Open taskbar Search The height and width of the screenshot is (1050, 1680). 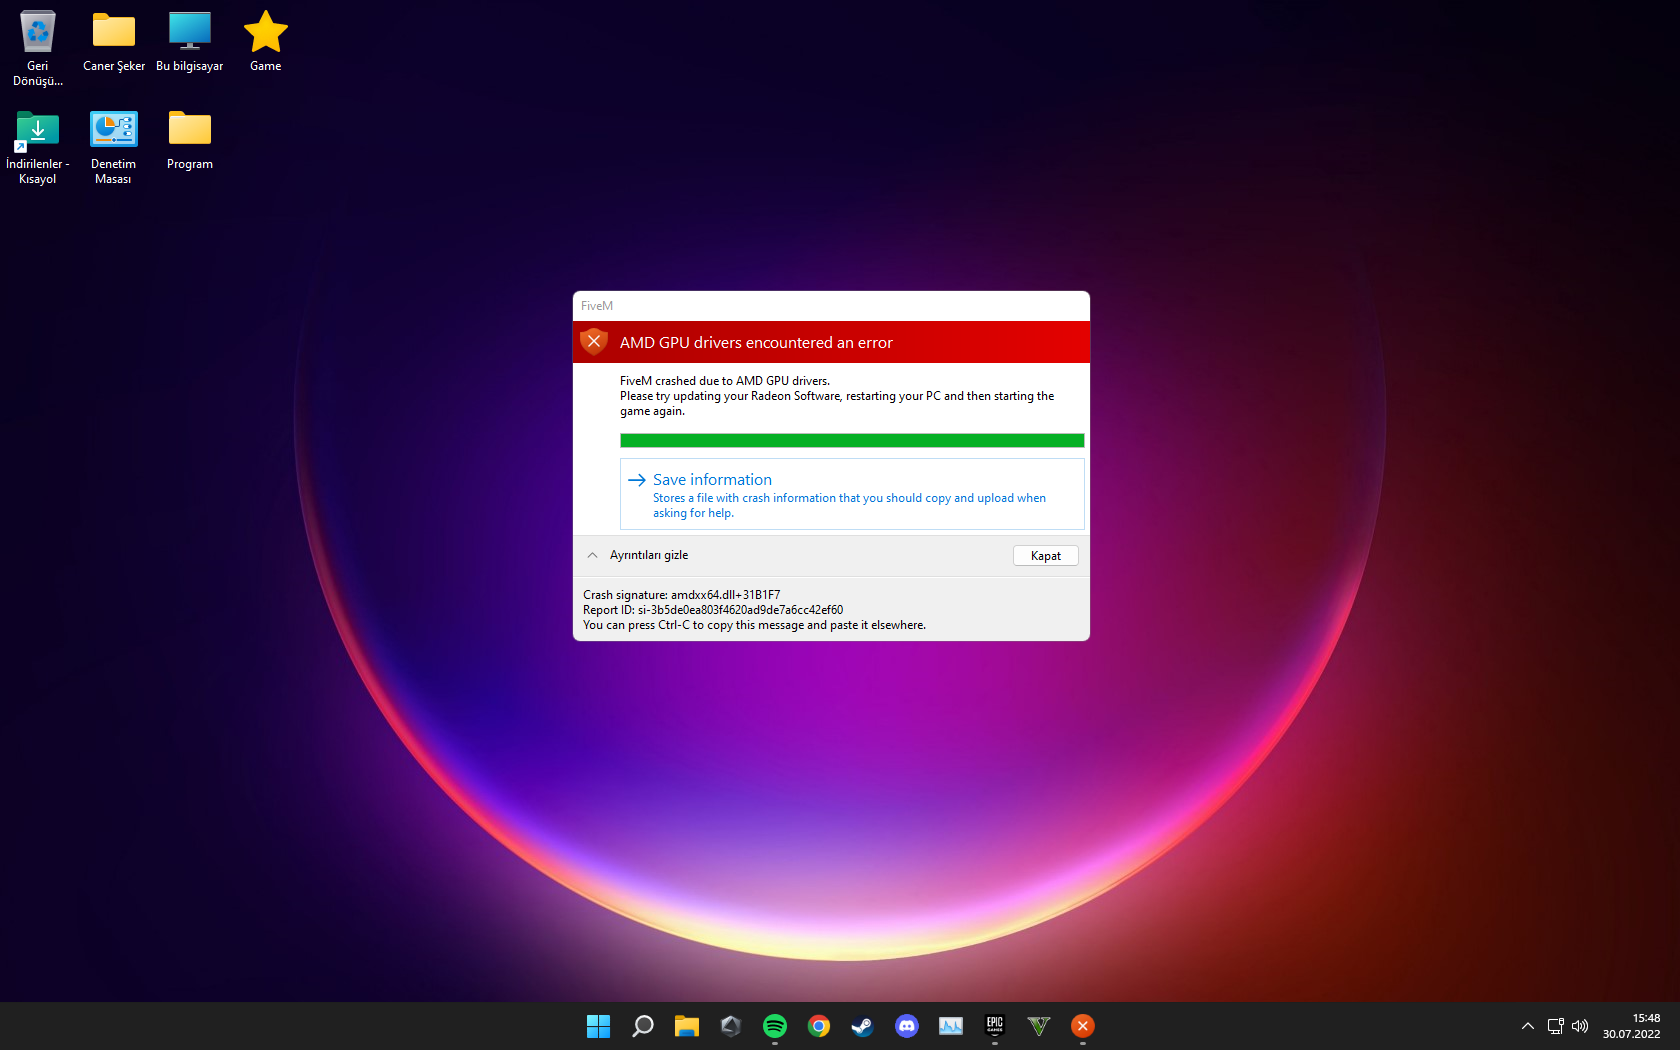tap(642, 1026)
